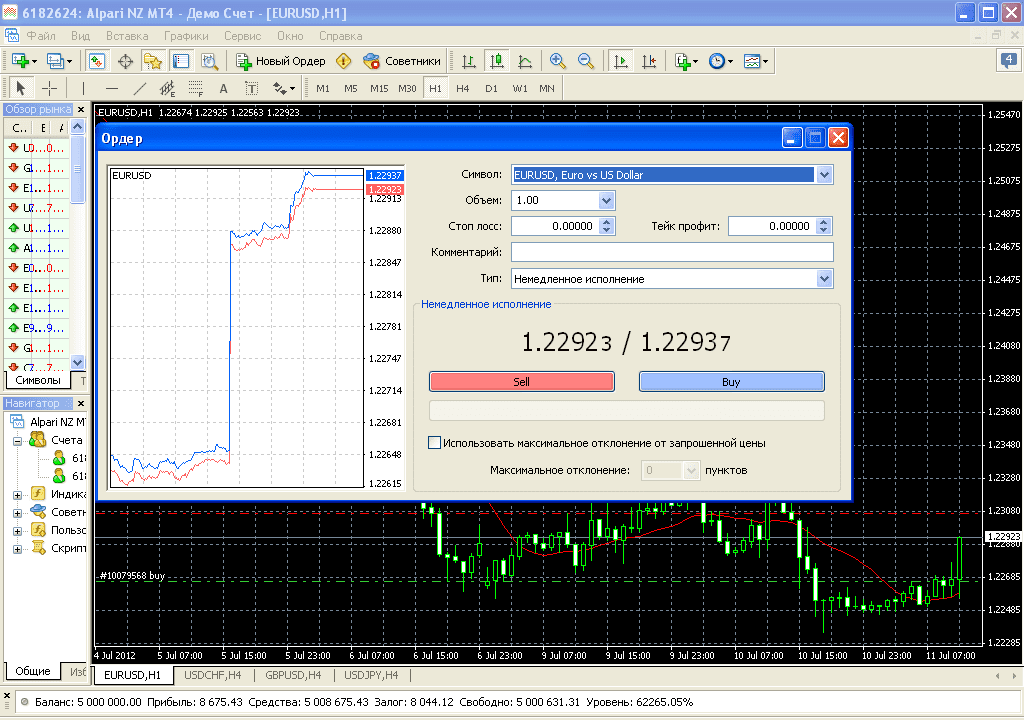Open the Profiles toolbar icon
Image resolution: width=1024 pixels, height=720 pixels.
pyautogui.click(x=59, y=61)
